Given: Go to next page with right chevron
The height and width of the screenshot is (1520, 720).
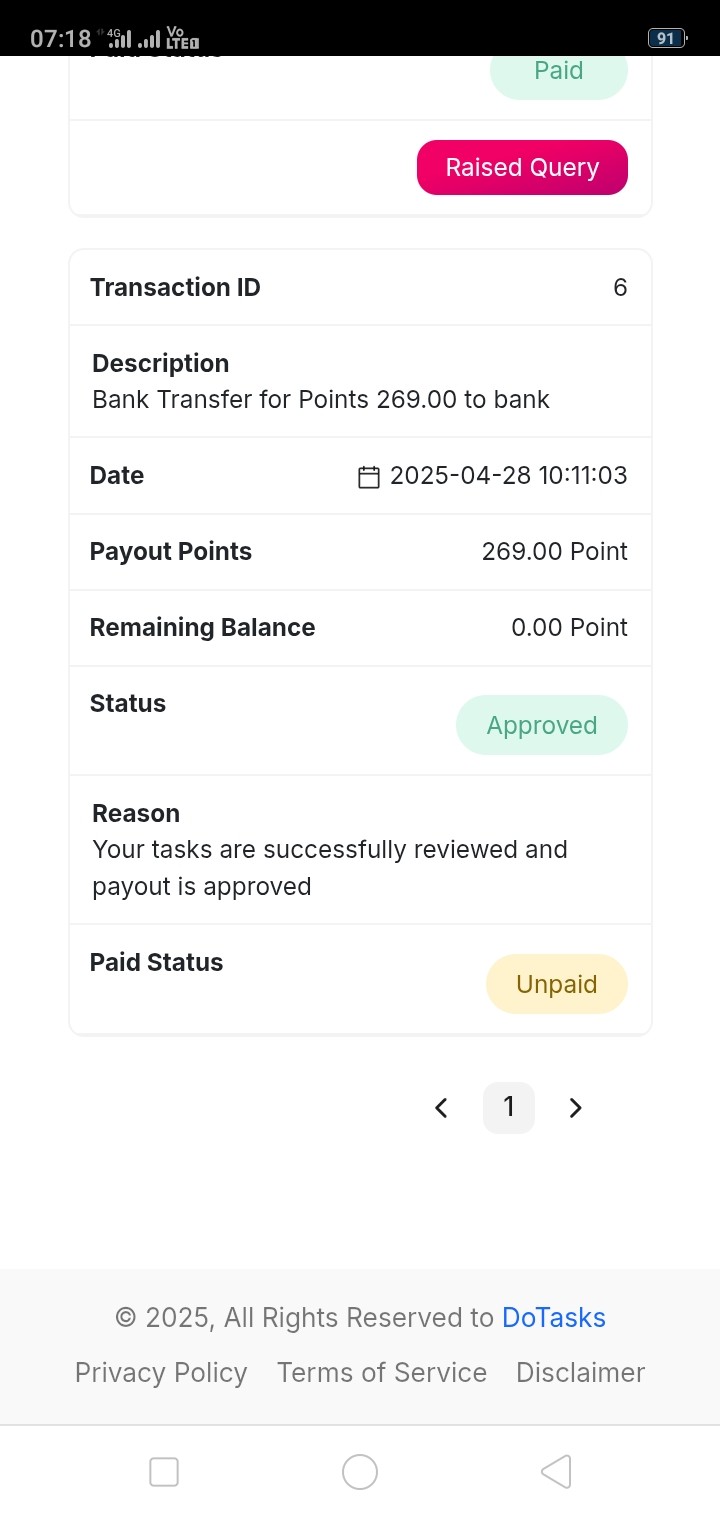Looking at the screenshot, I should tap(575, 1108).
